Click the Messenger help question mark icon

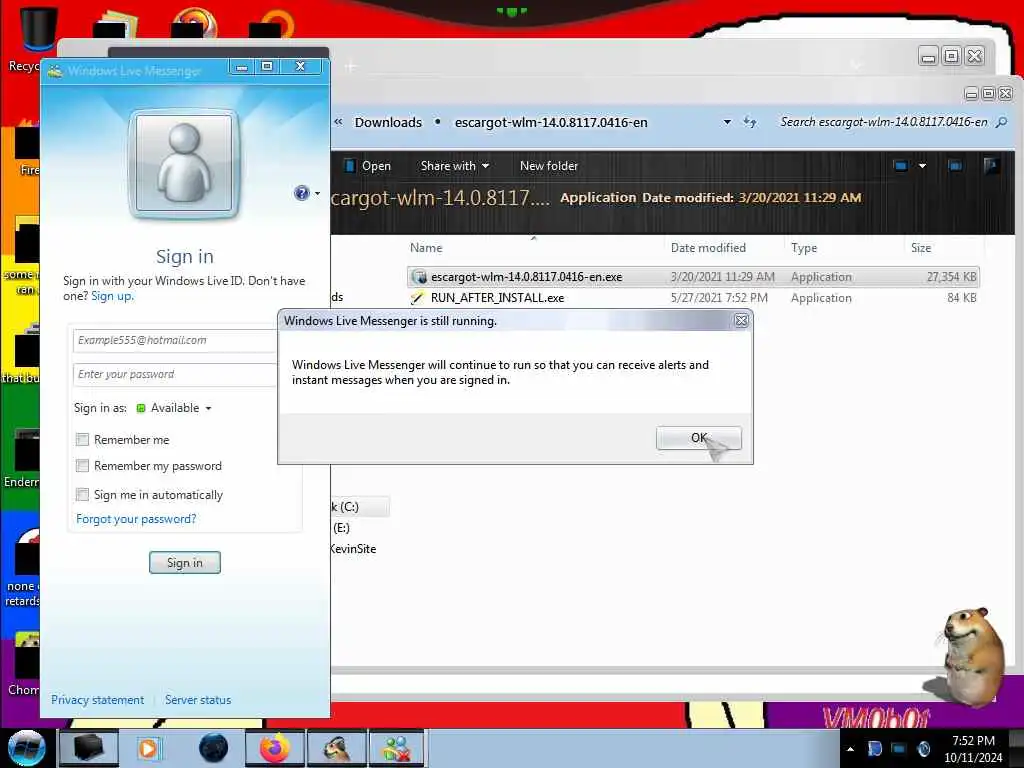point(301,193)
